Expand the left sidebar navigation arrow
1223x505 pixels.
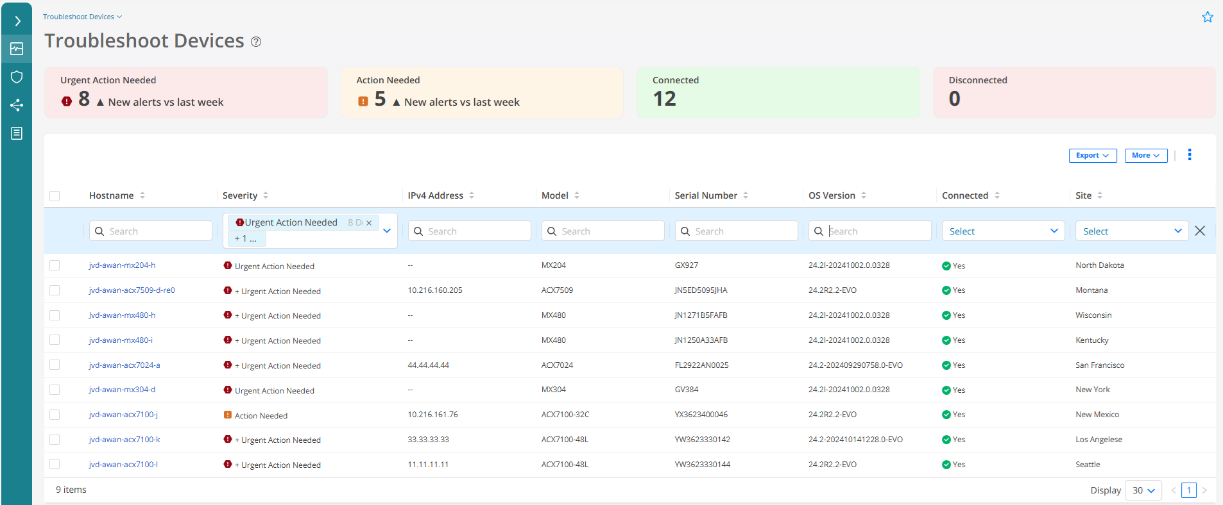point(17,20)
